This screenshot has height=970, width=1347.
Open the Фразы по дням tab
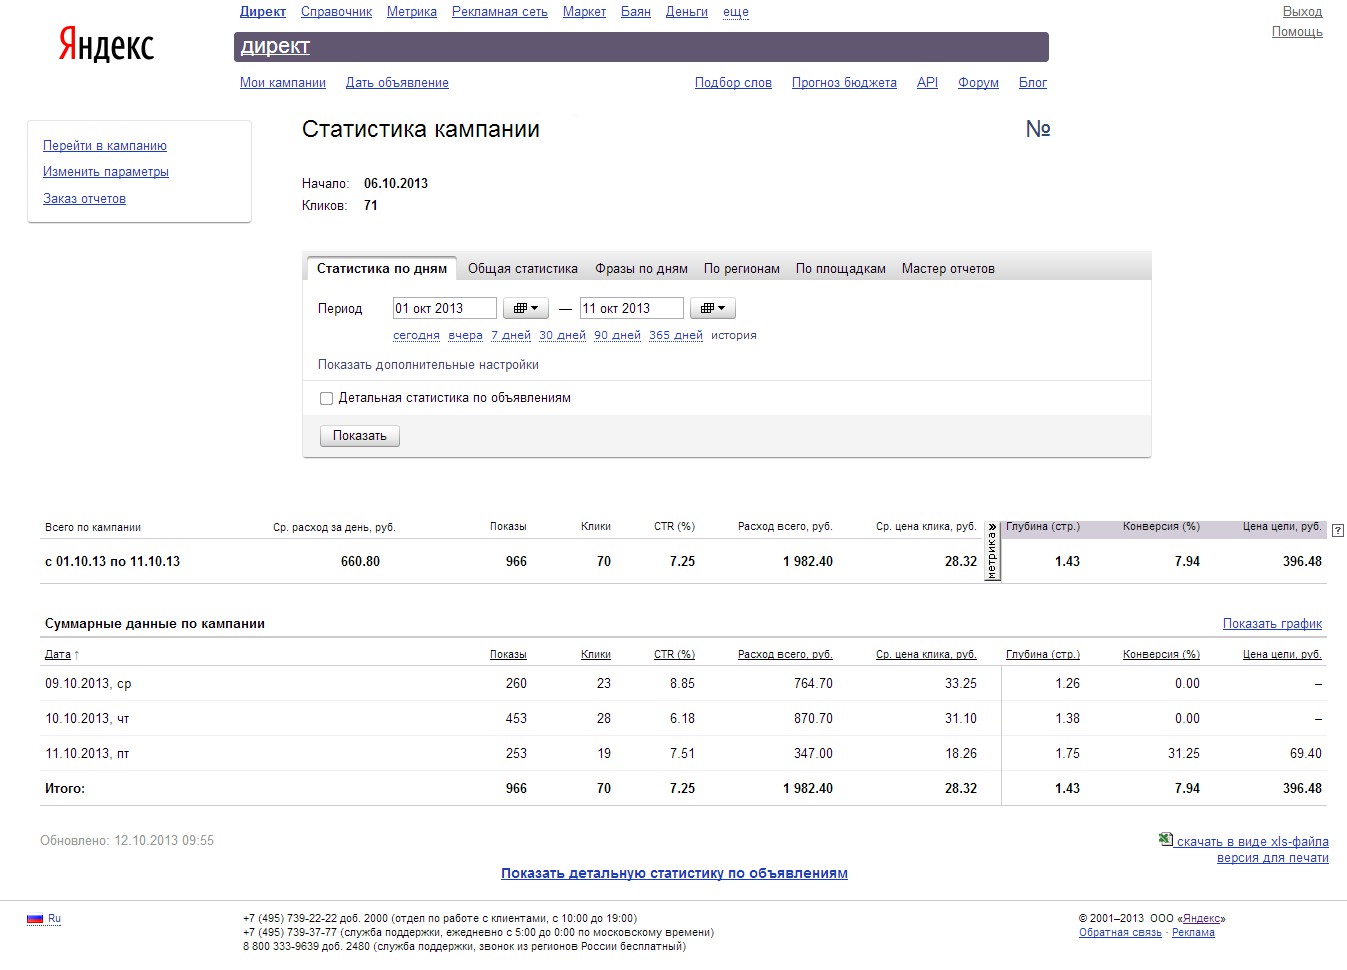click(641, 268)
